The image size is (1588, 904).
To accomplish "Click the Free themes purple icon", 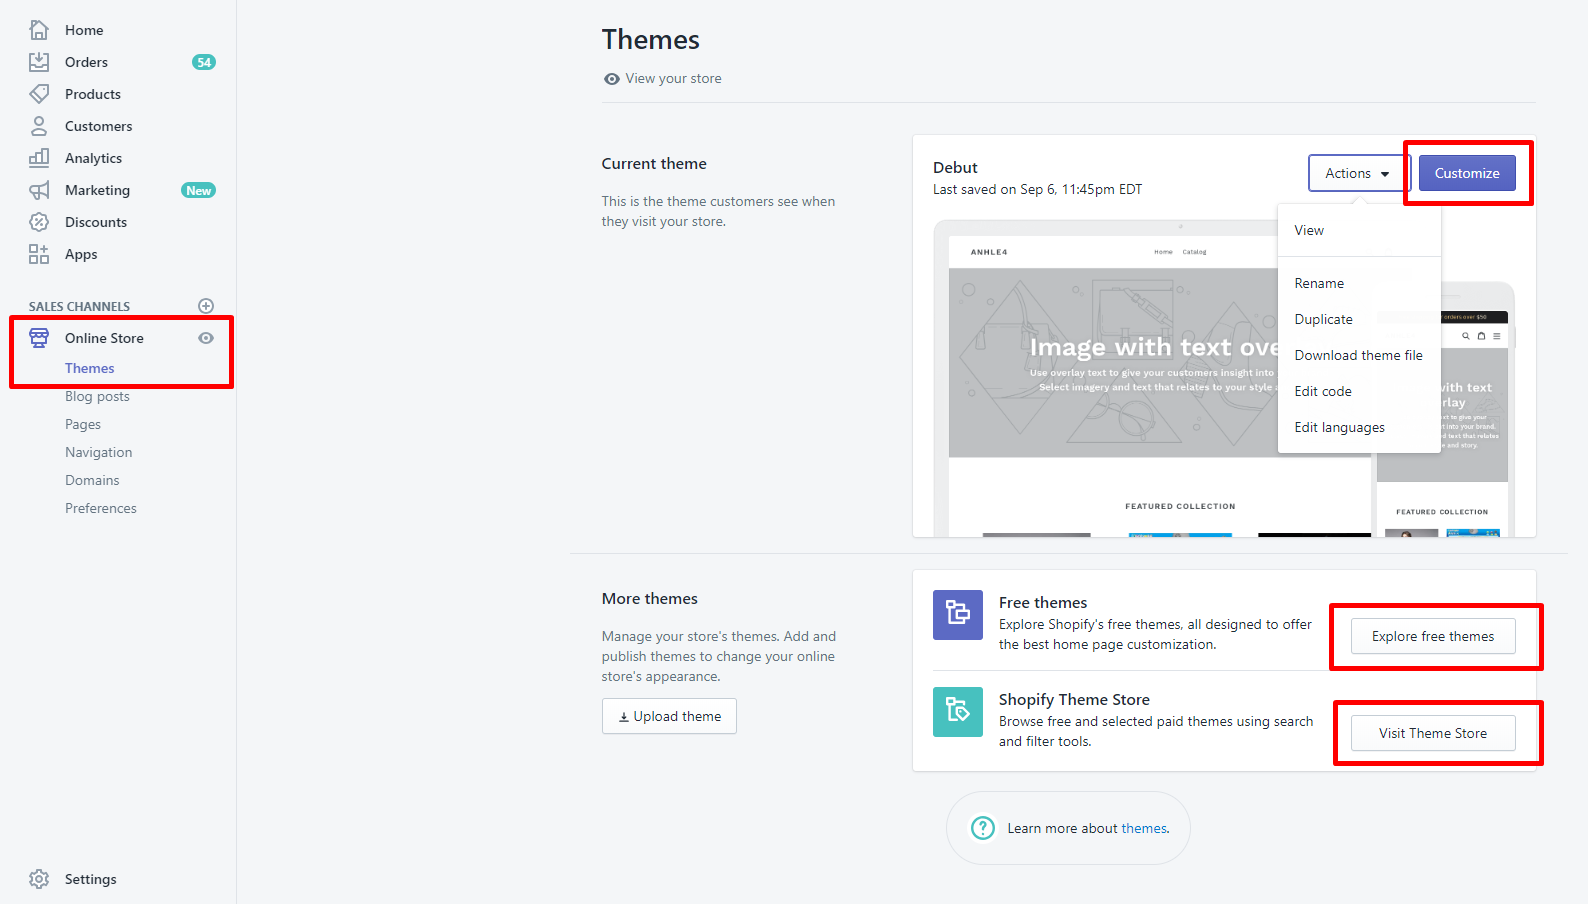I will coord(958,614).
